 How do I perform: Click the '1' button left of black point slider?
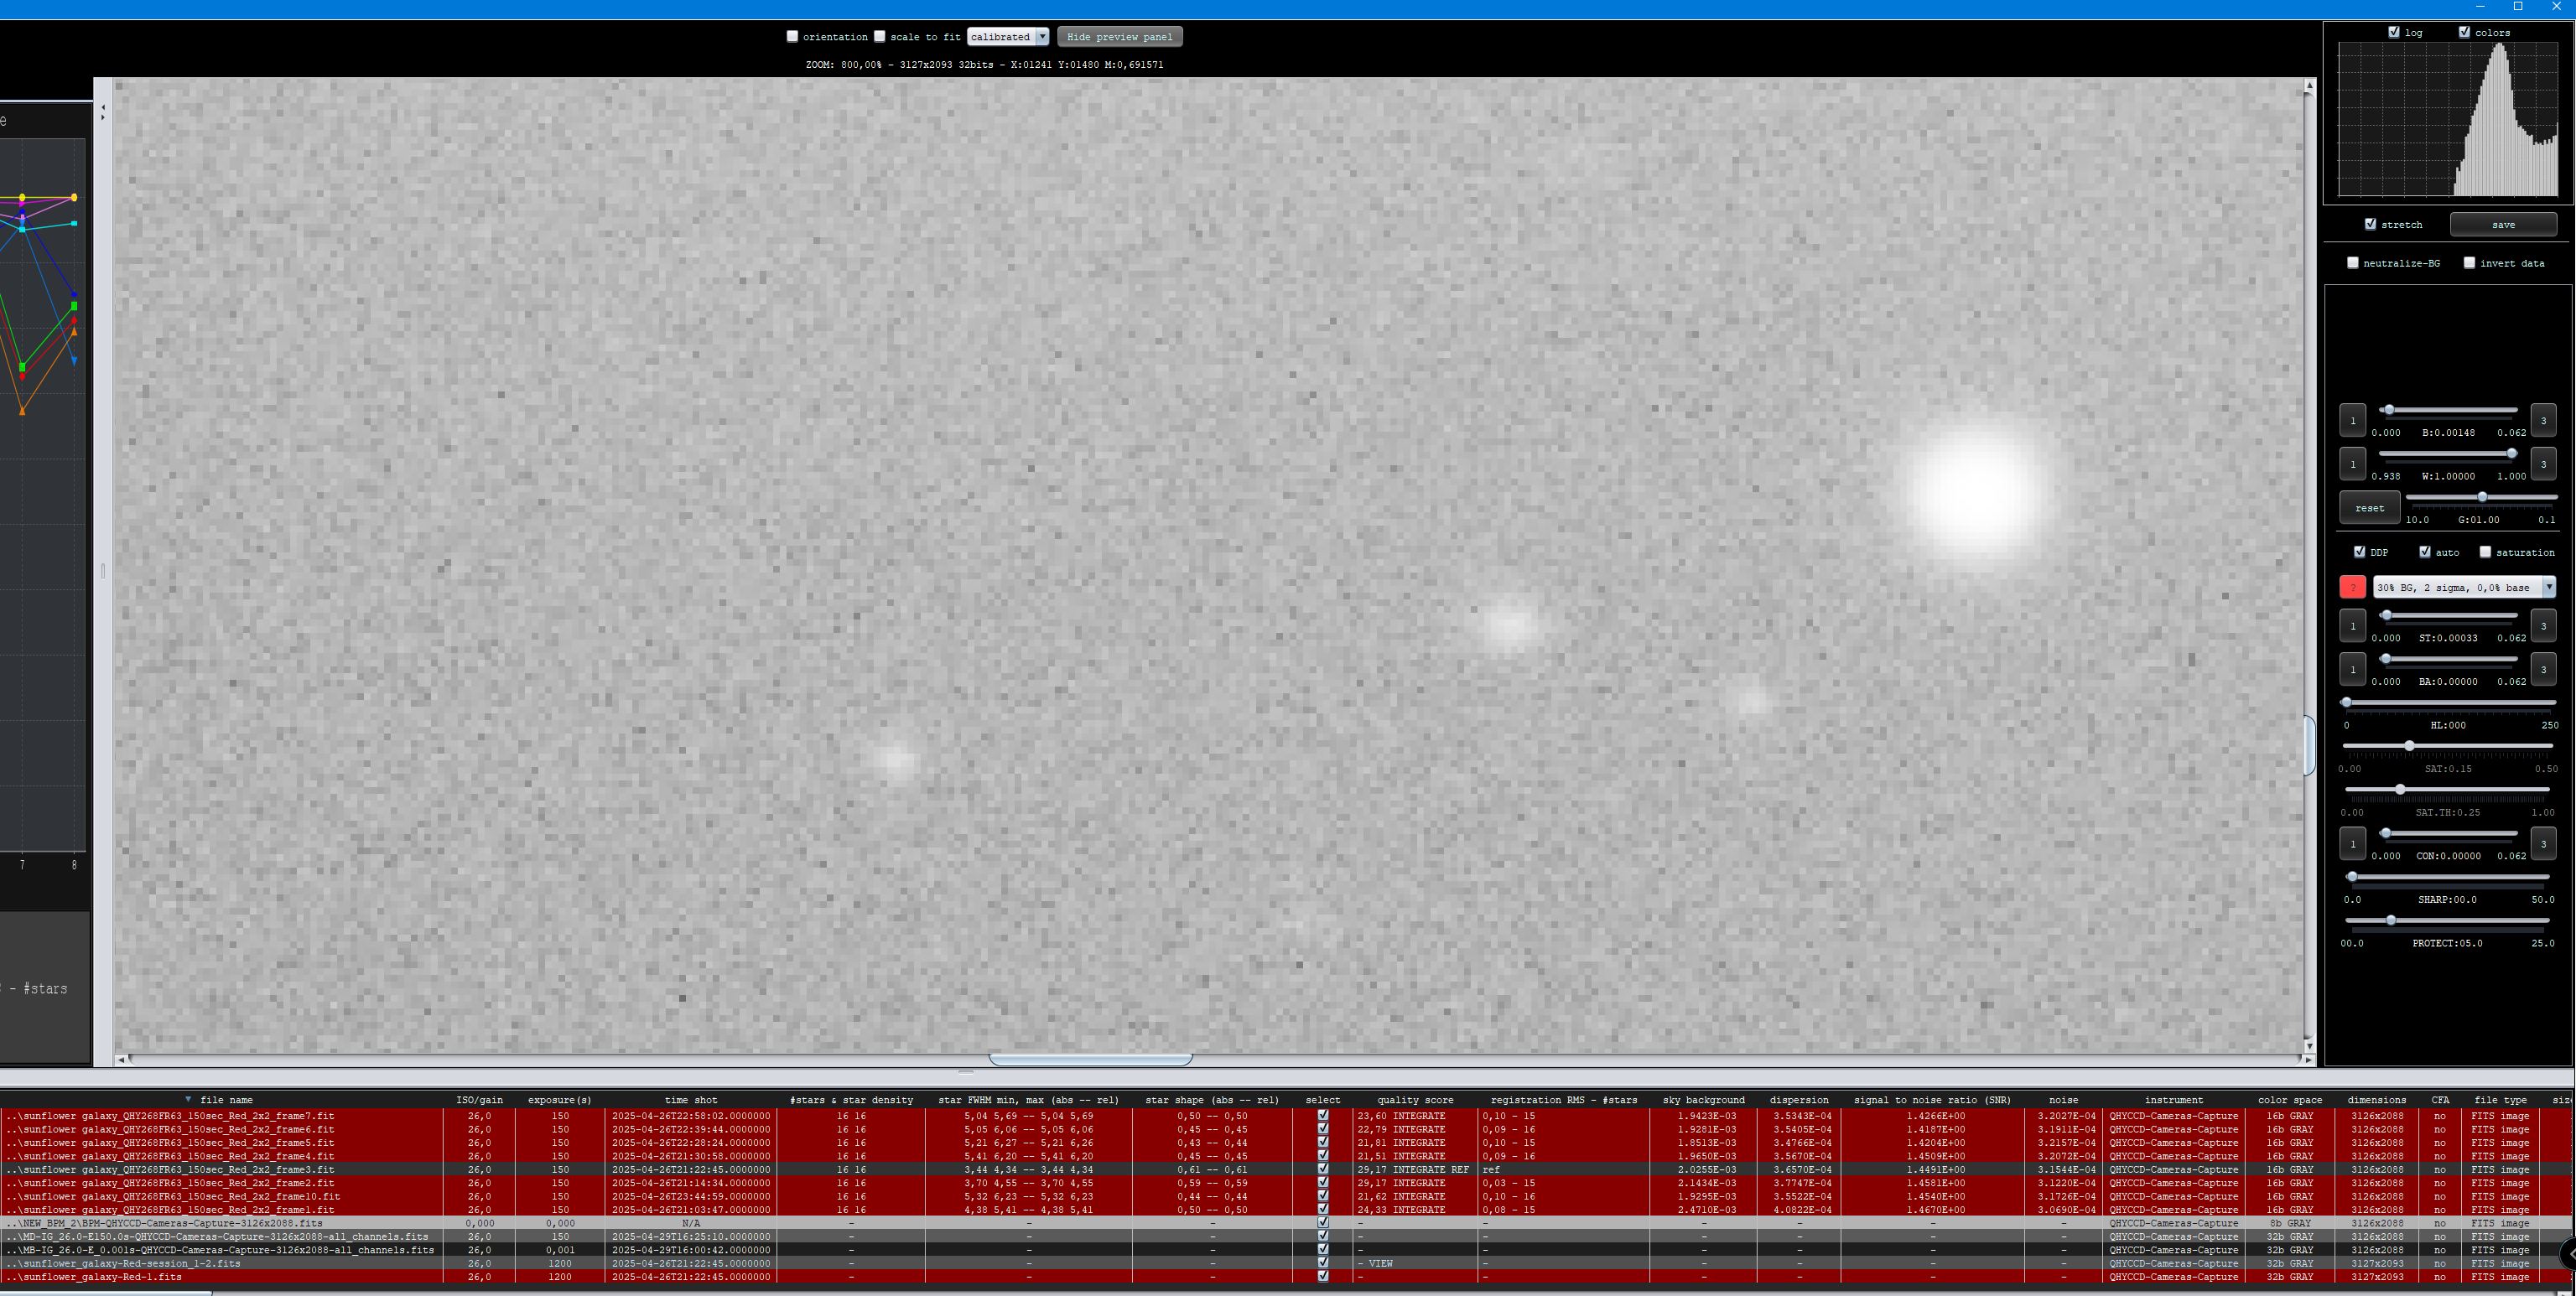point(2352,420)
